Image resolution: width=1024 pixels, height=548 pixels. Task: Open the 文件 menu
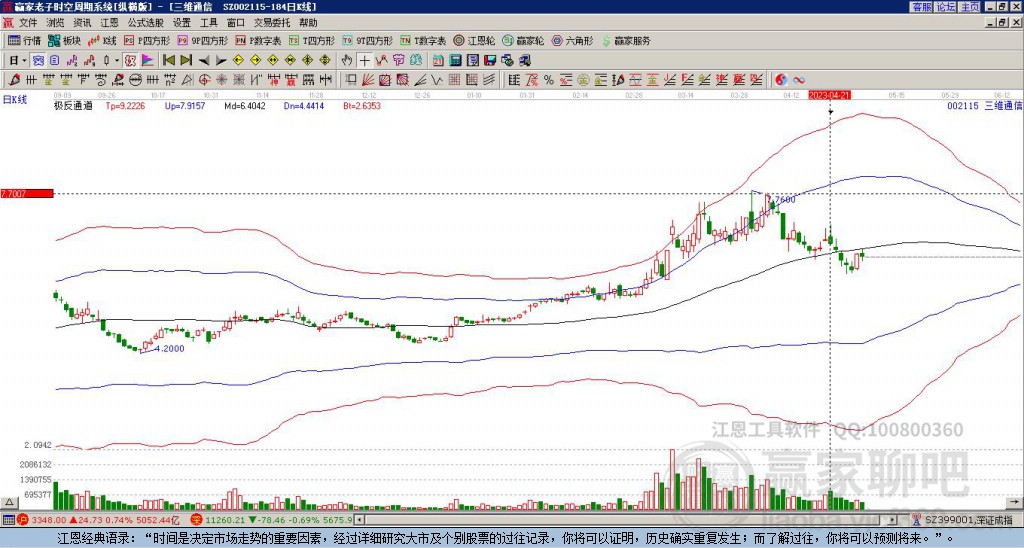point(28,23)
